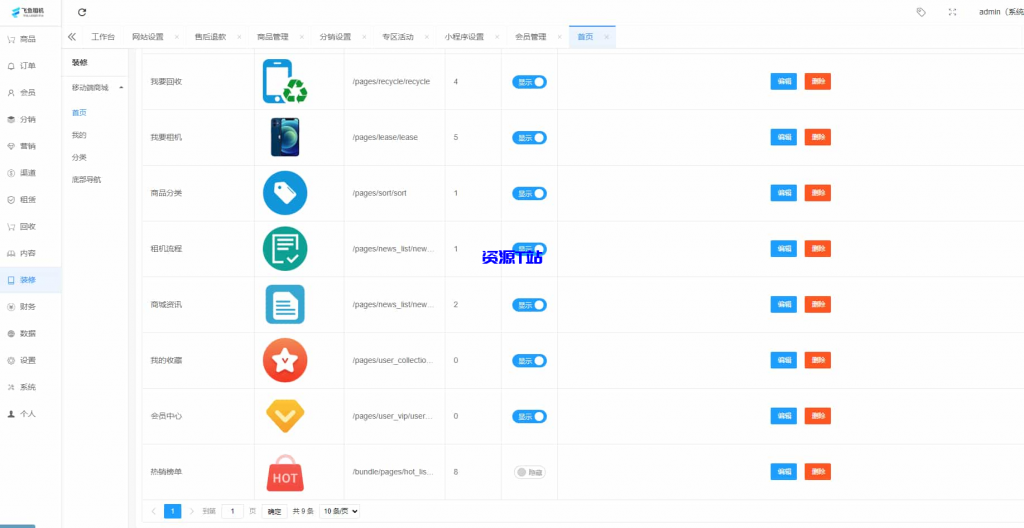Viewport: 1024px width, 528px height.
Task: Click the /pages/recycle/recycle path cell
Action: click(391, 82)
